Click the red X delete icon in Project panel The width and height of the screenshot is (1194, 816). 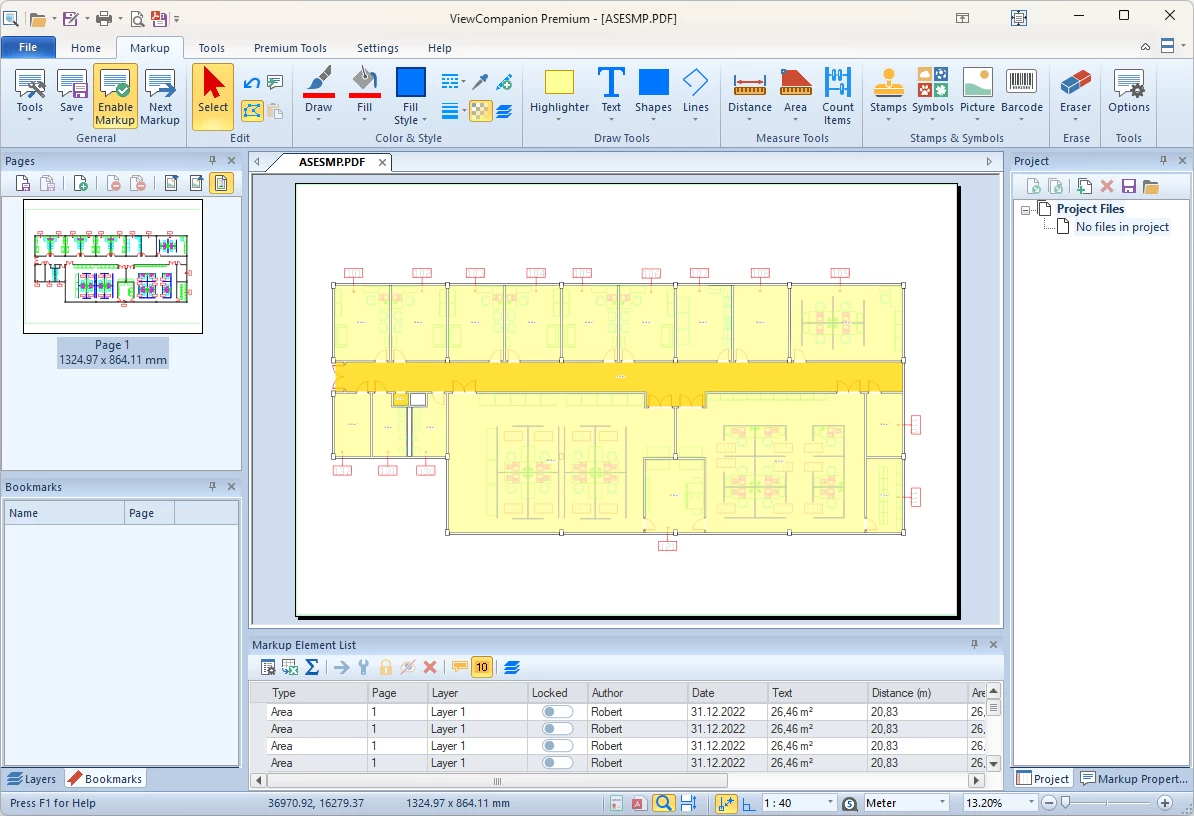tap(1107, 186)
